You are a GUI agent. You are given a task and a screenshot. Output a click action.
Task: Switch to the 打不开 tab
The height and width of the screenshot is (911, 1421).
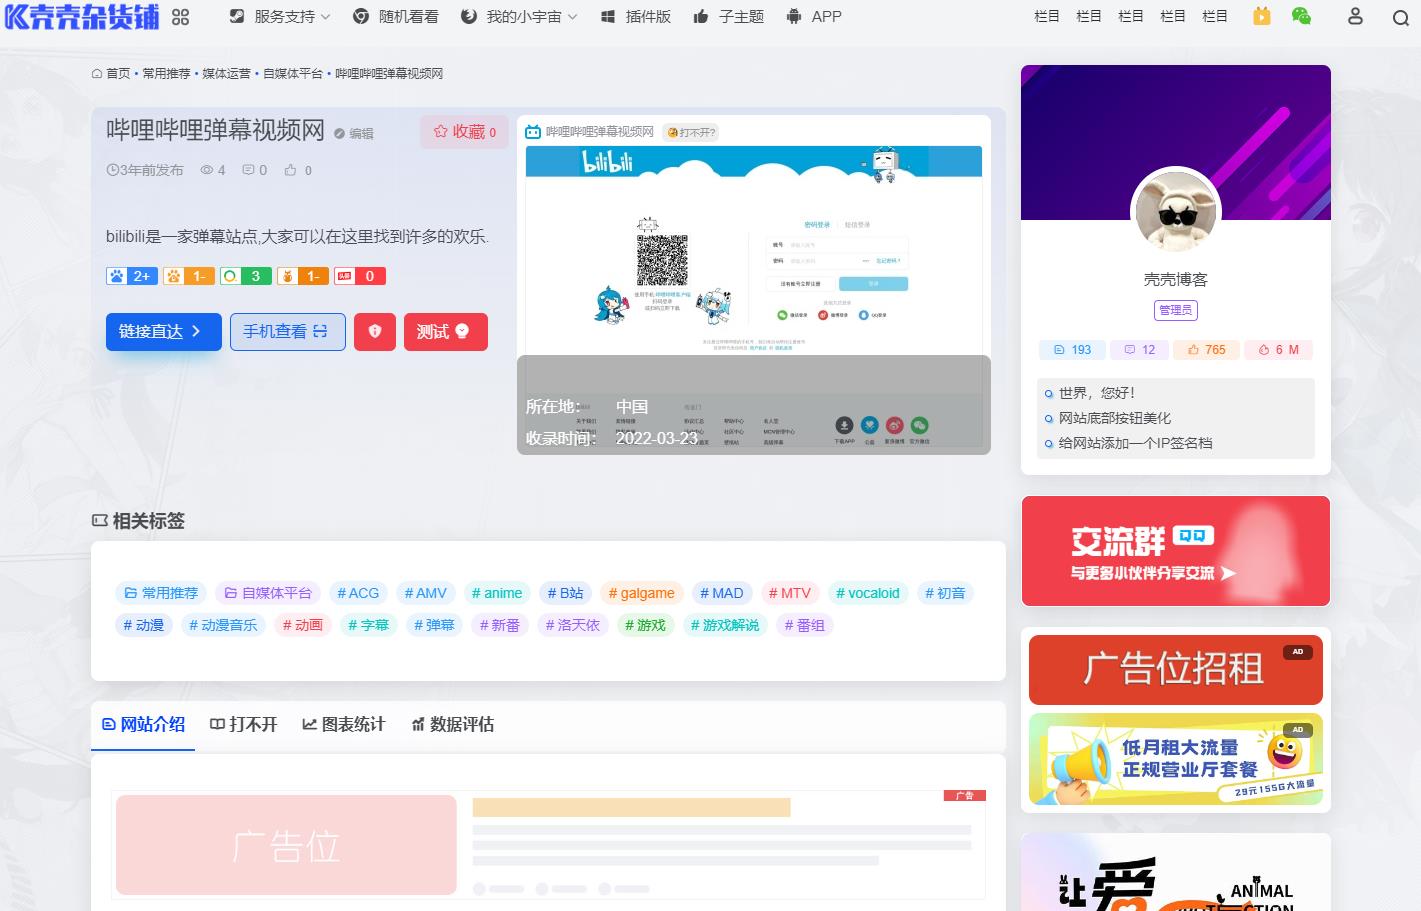tap(243, 724)
